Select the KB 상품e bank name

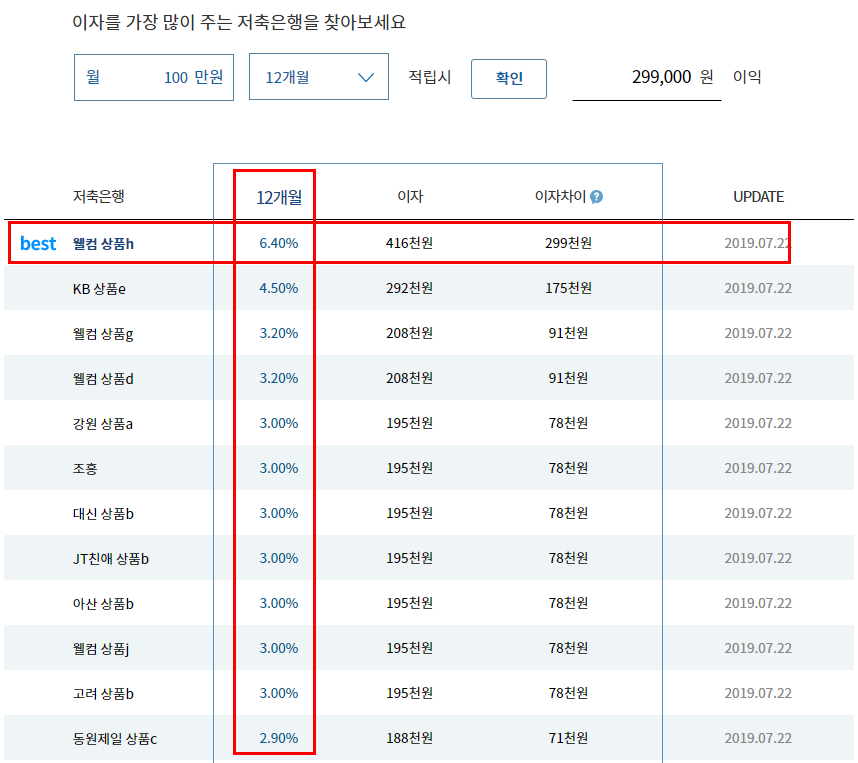[x=99, y=288]
